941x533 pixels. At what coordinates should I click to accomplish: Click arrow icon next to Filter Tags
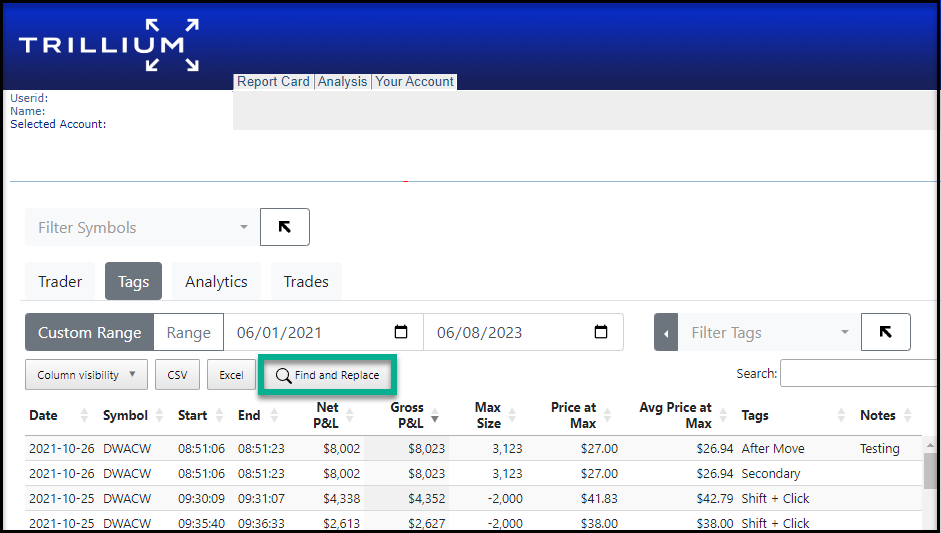(885, 332)
